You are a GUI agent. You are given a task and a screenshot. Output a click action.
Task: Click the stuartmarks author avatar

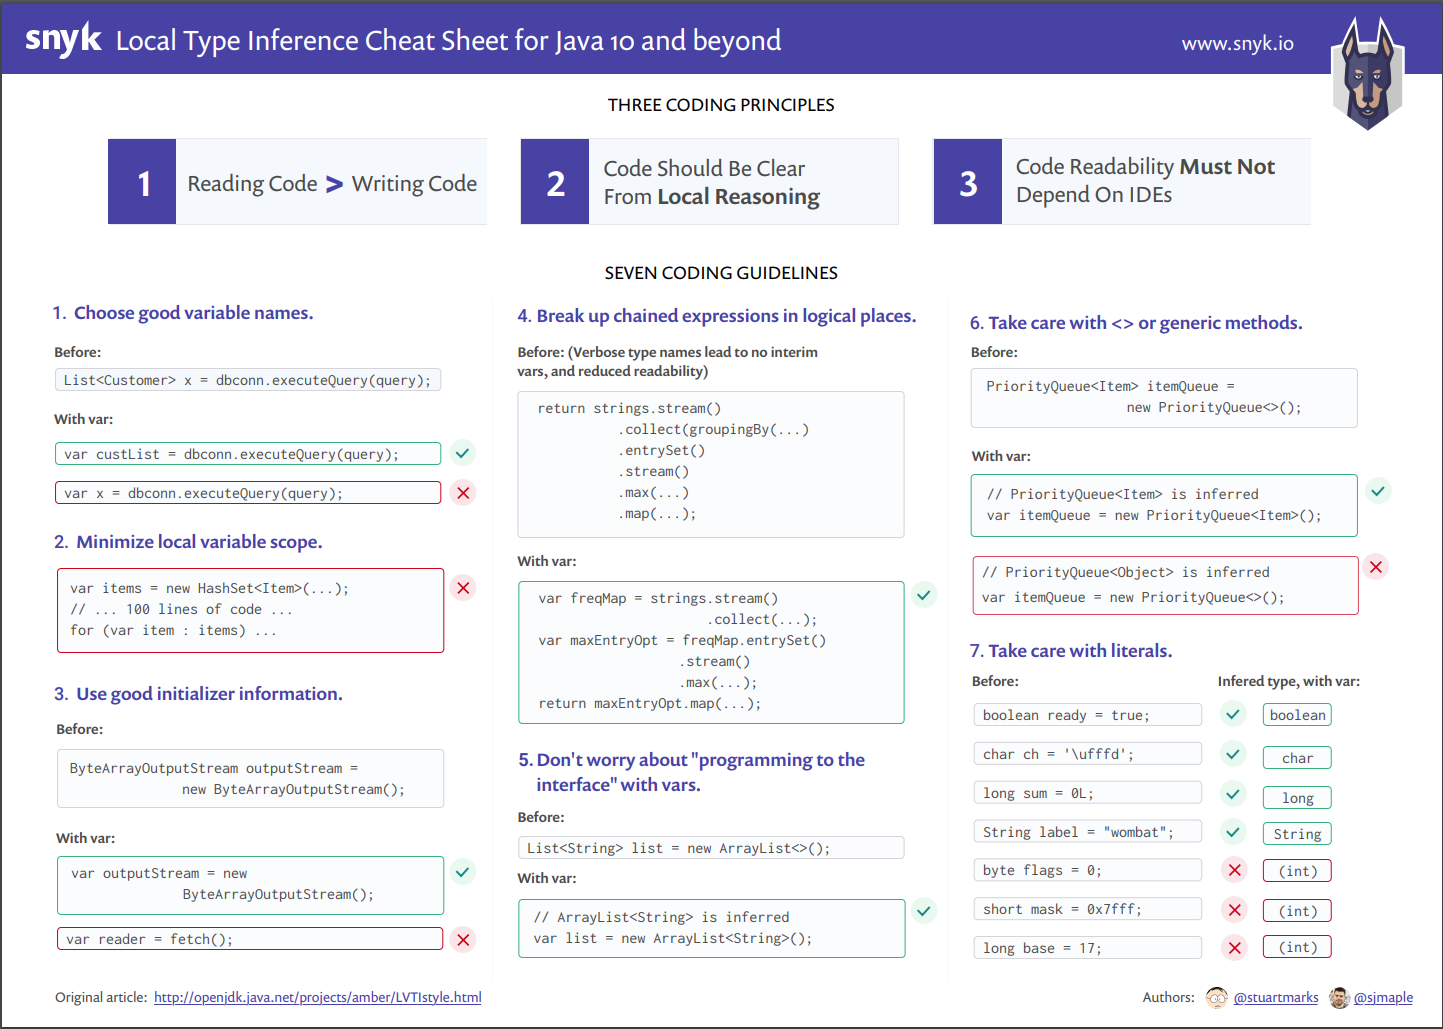pyautogui.click(x=1217, y=997)
